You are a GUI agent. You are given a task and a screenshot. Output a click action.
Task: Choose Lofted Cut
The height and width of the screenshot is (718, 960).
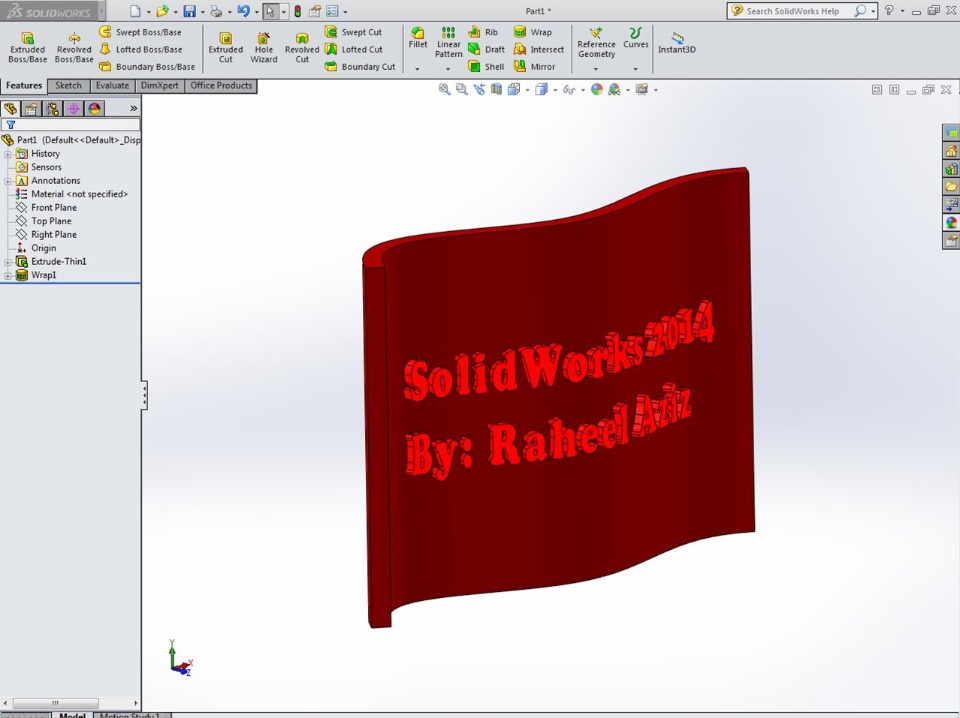pyautogui.click(x=354, y=49)
